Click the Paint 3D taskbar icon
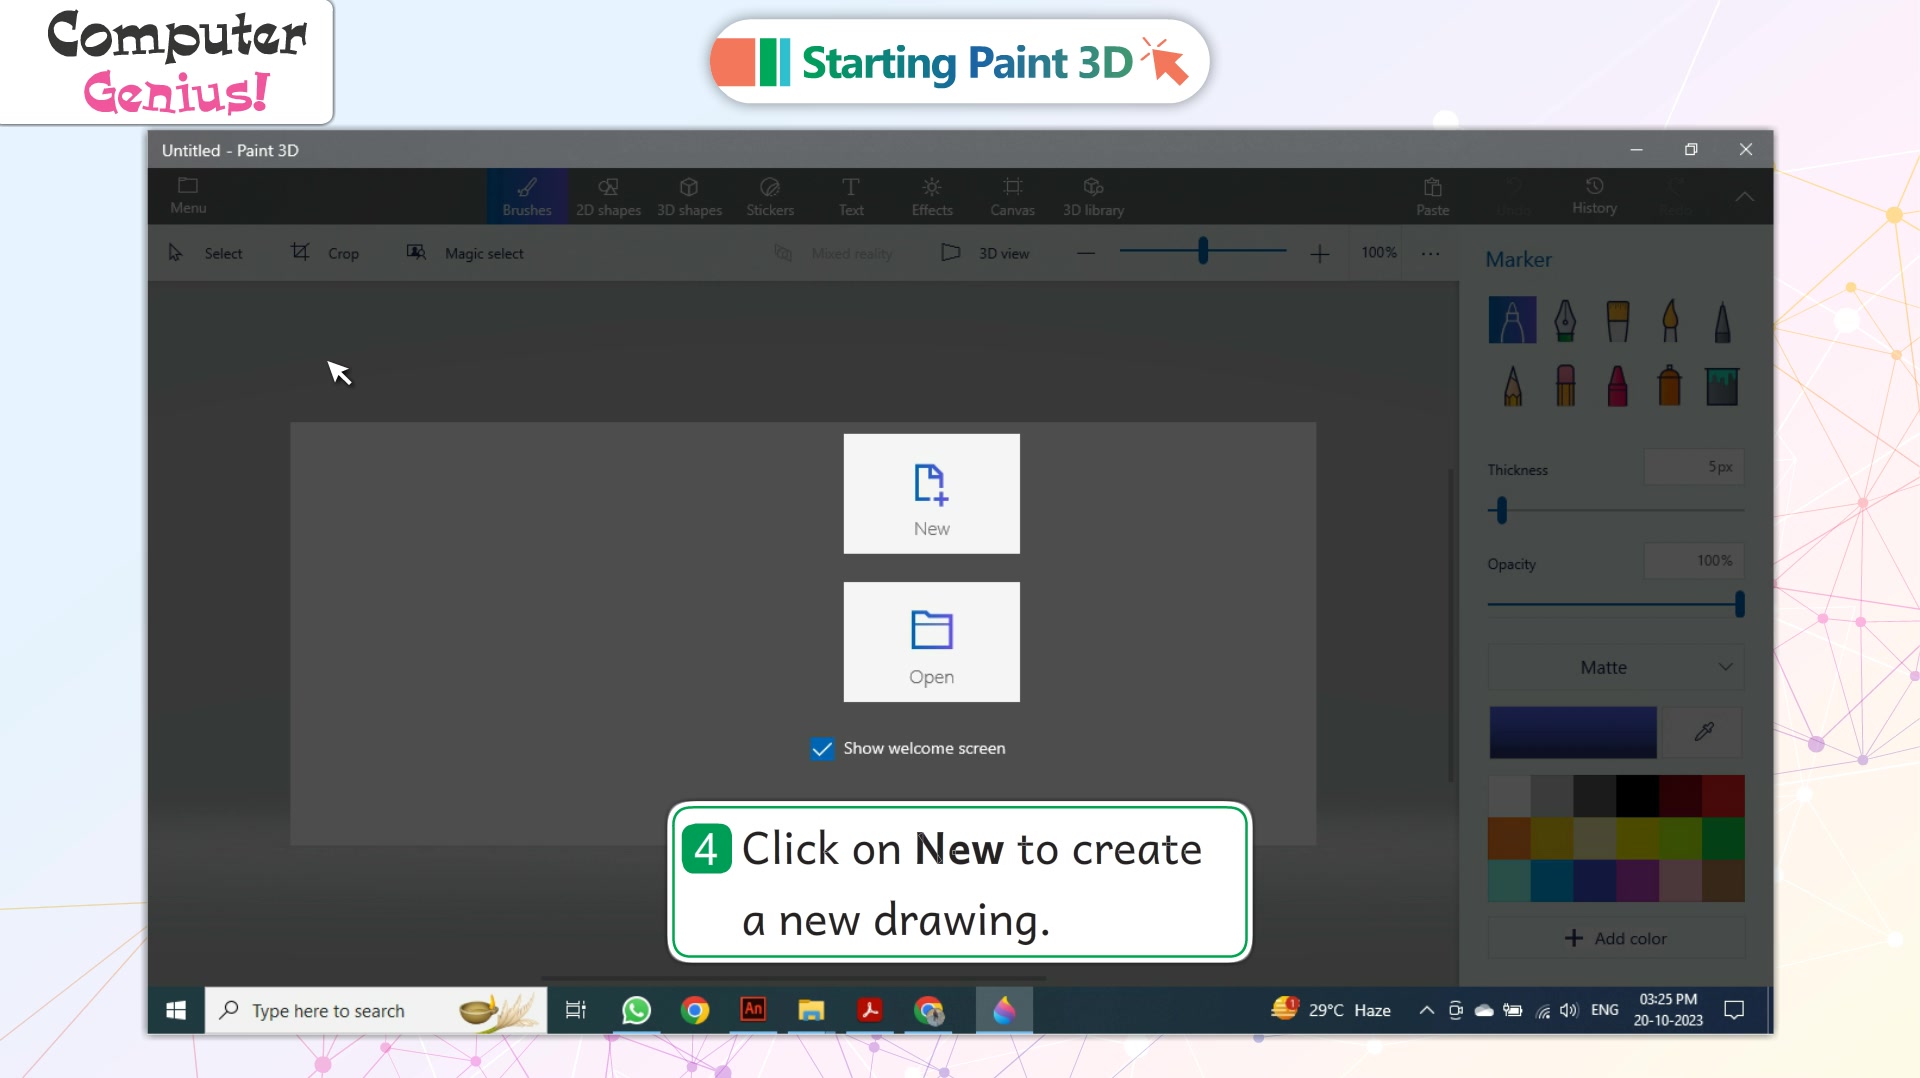1920x1078 pixels. (x=1004, y=1010)
